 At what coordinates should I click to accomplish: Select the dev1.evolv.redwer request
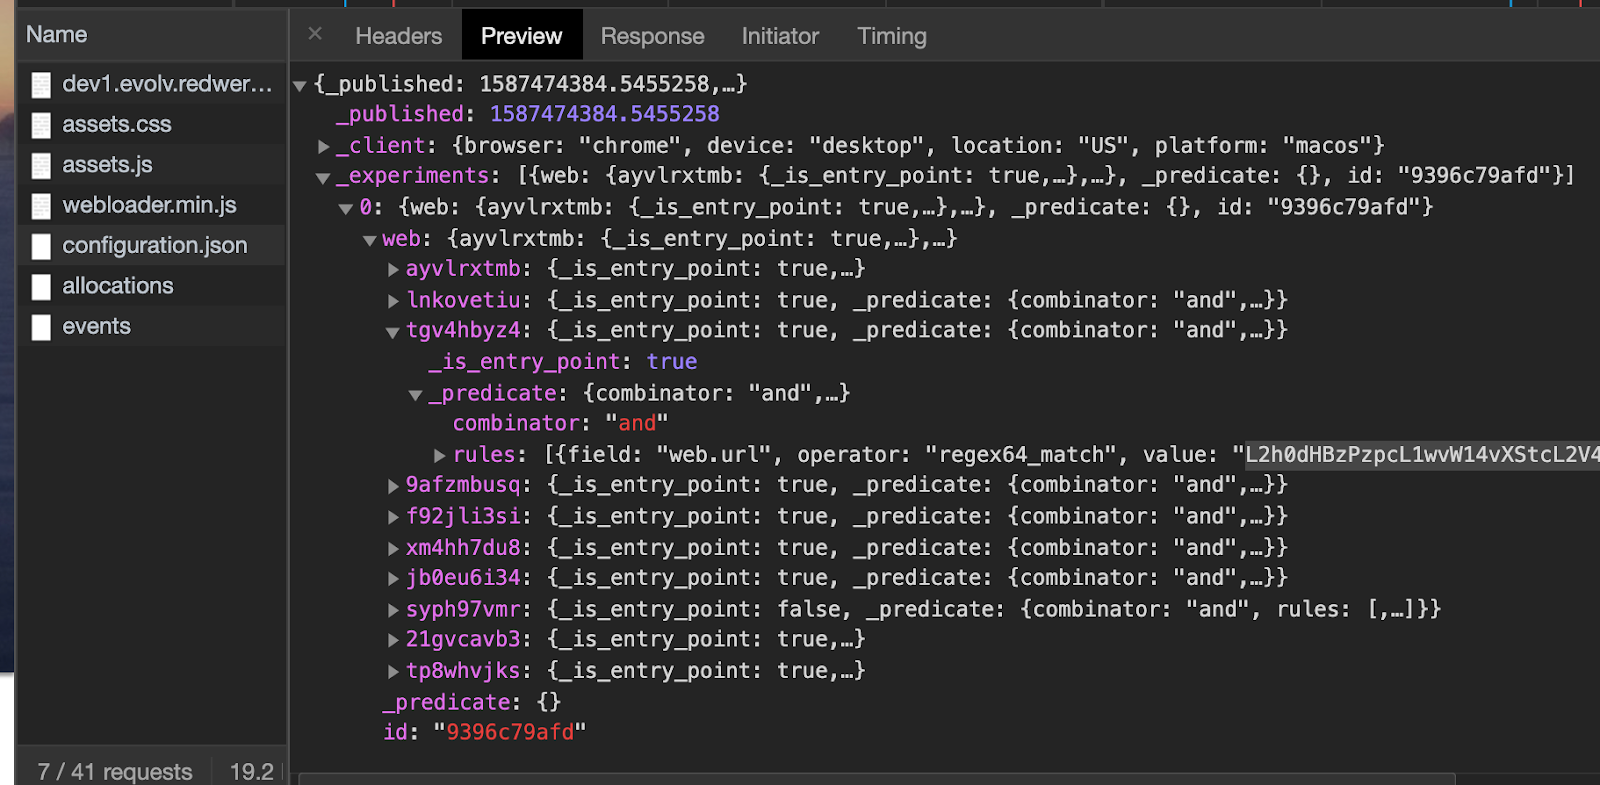point(152,84)
